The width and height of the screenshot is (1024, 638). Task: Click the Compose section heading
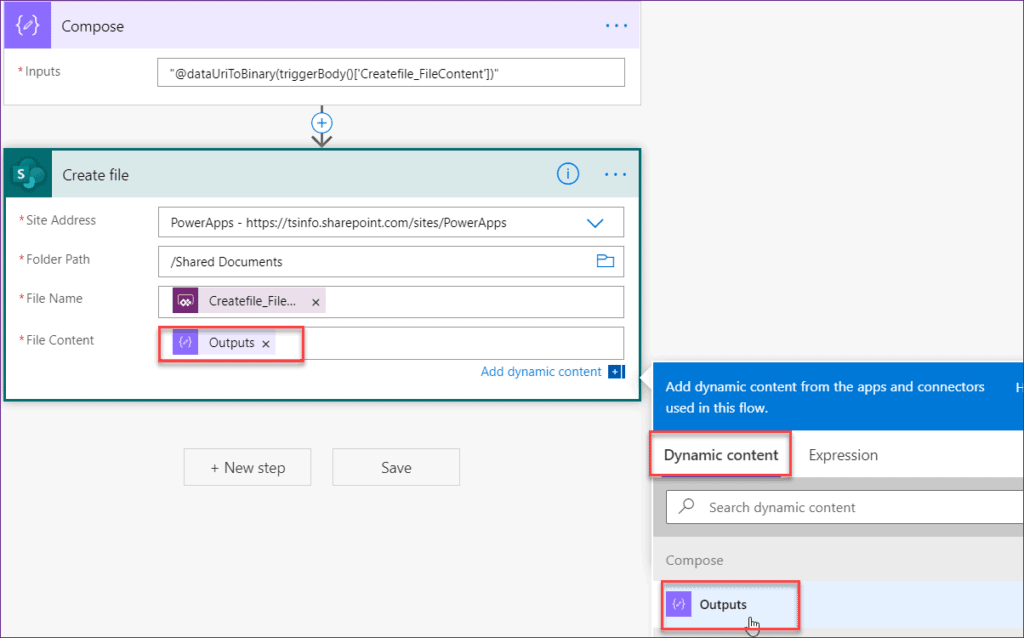click(694, 560)
